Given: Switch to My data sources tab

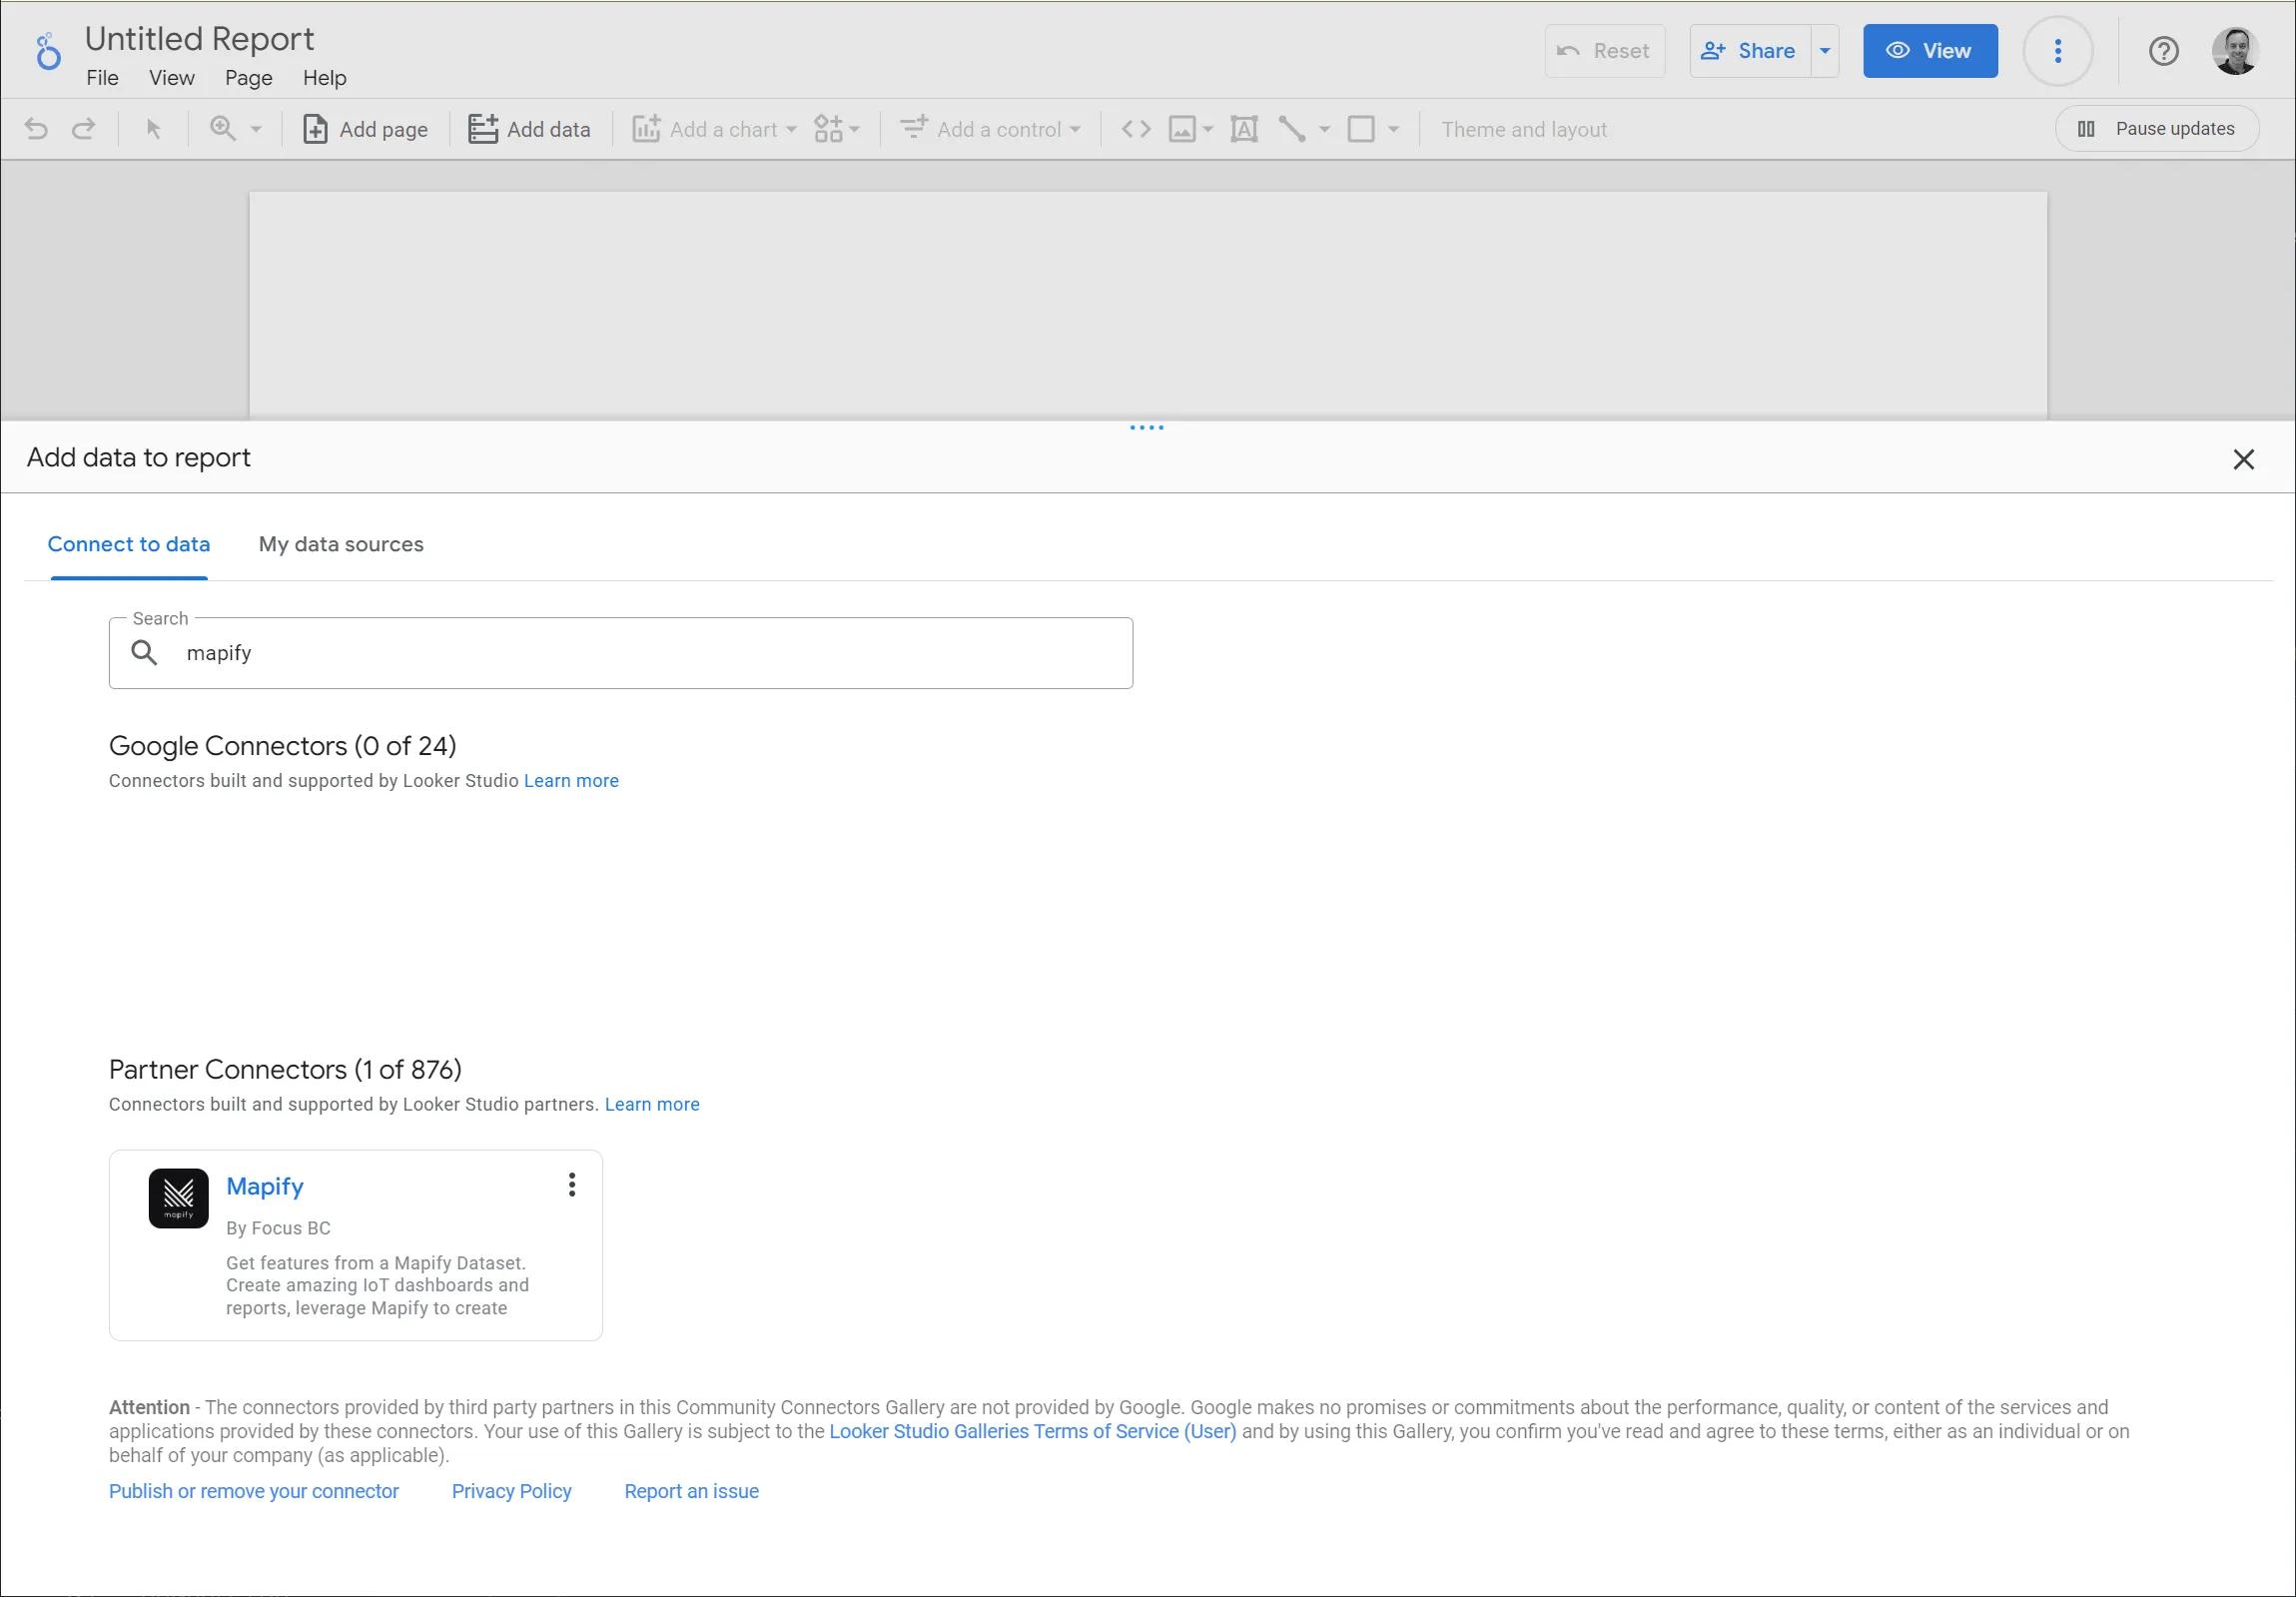Looking at the screenshot, I should pyautogui.click(x=341, y=544).
